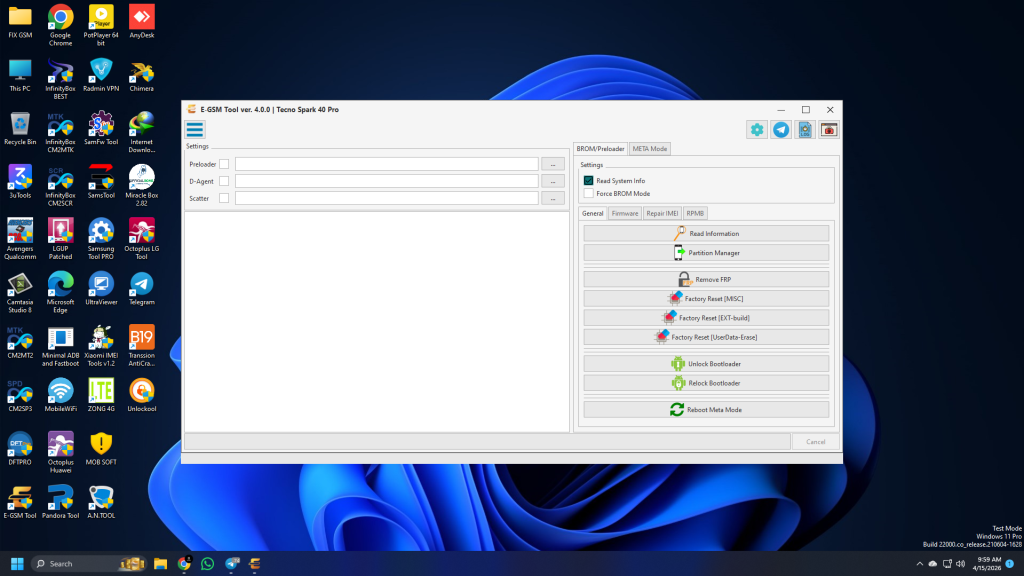Check the Scatter checkbox
The image size is (1024, 576).
224,198
